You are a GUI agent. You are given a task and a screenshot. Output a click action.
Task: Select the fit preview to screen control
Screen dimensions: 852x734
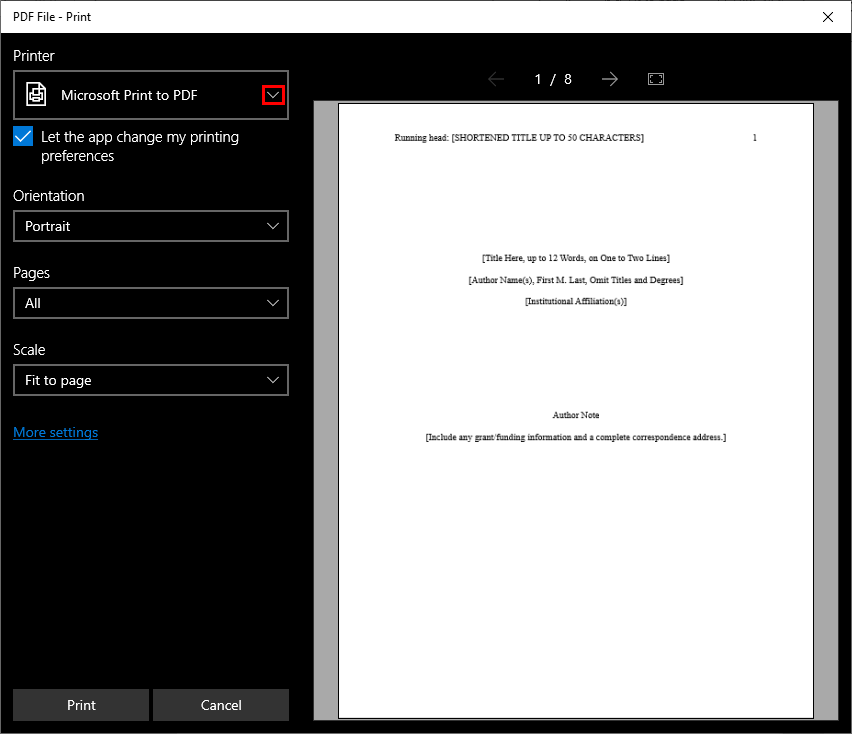tap(656, 78)
